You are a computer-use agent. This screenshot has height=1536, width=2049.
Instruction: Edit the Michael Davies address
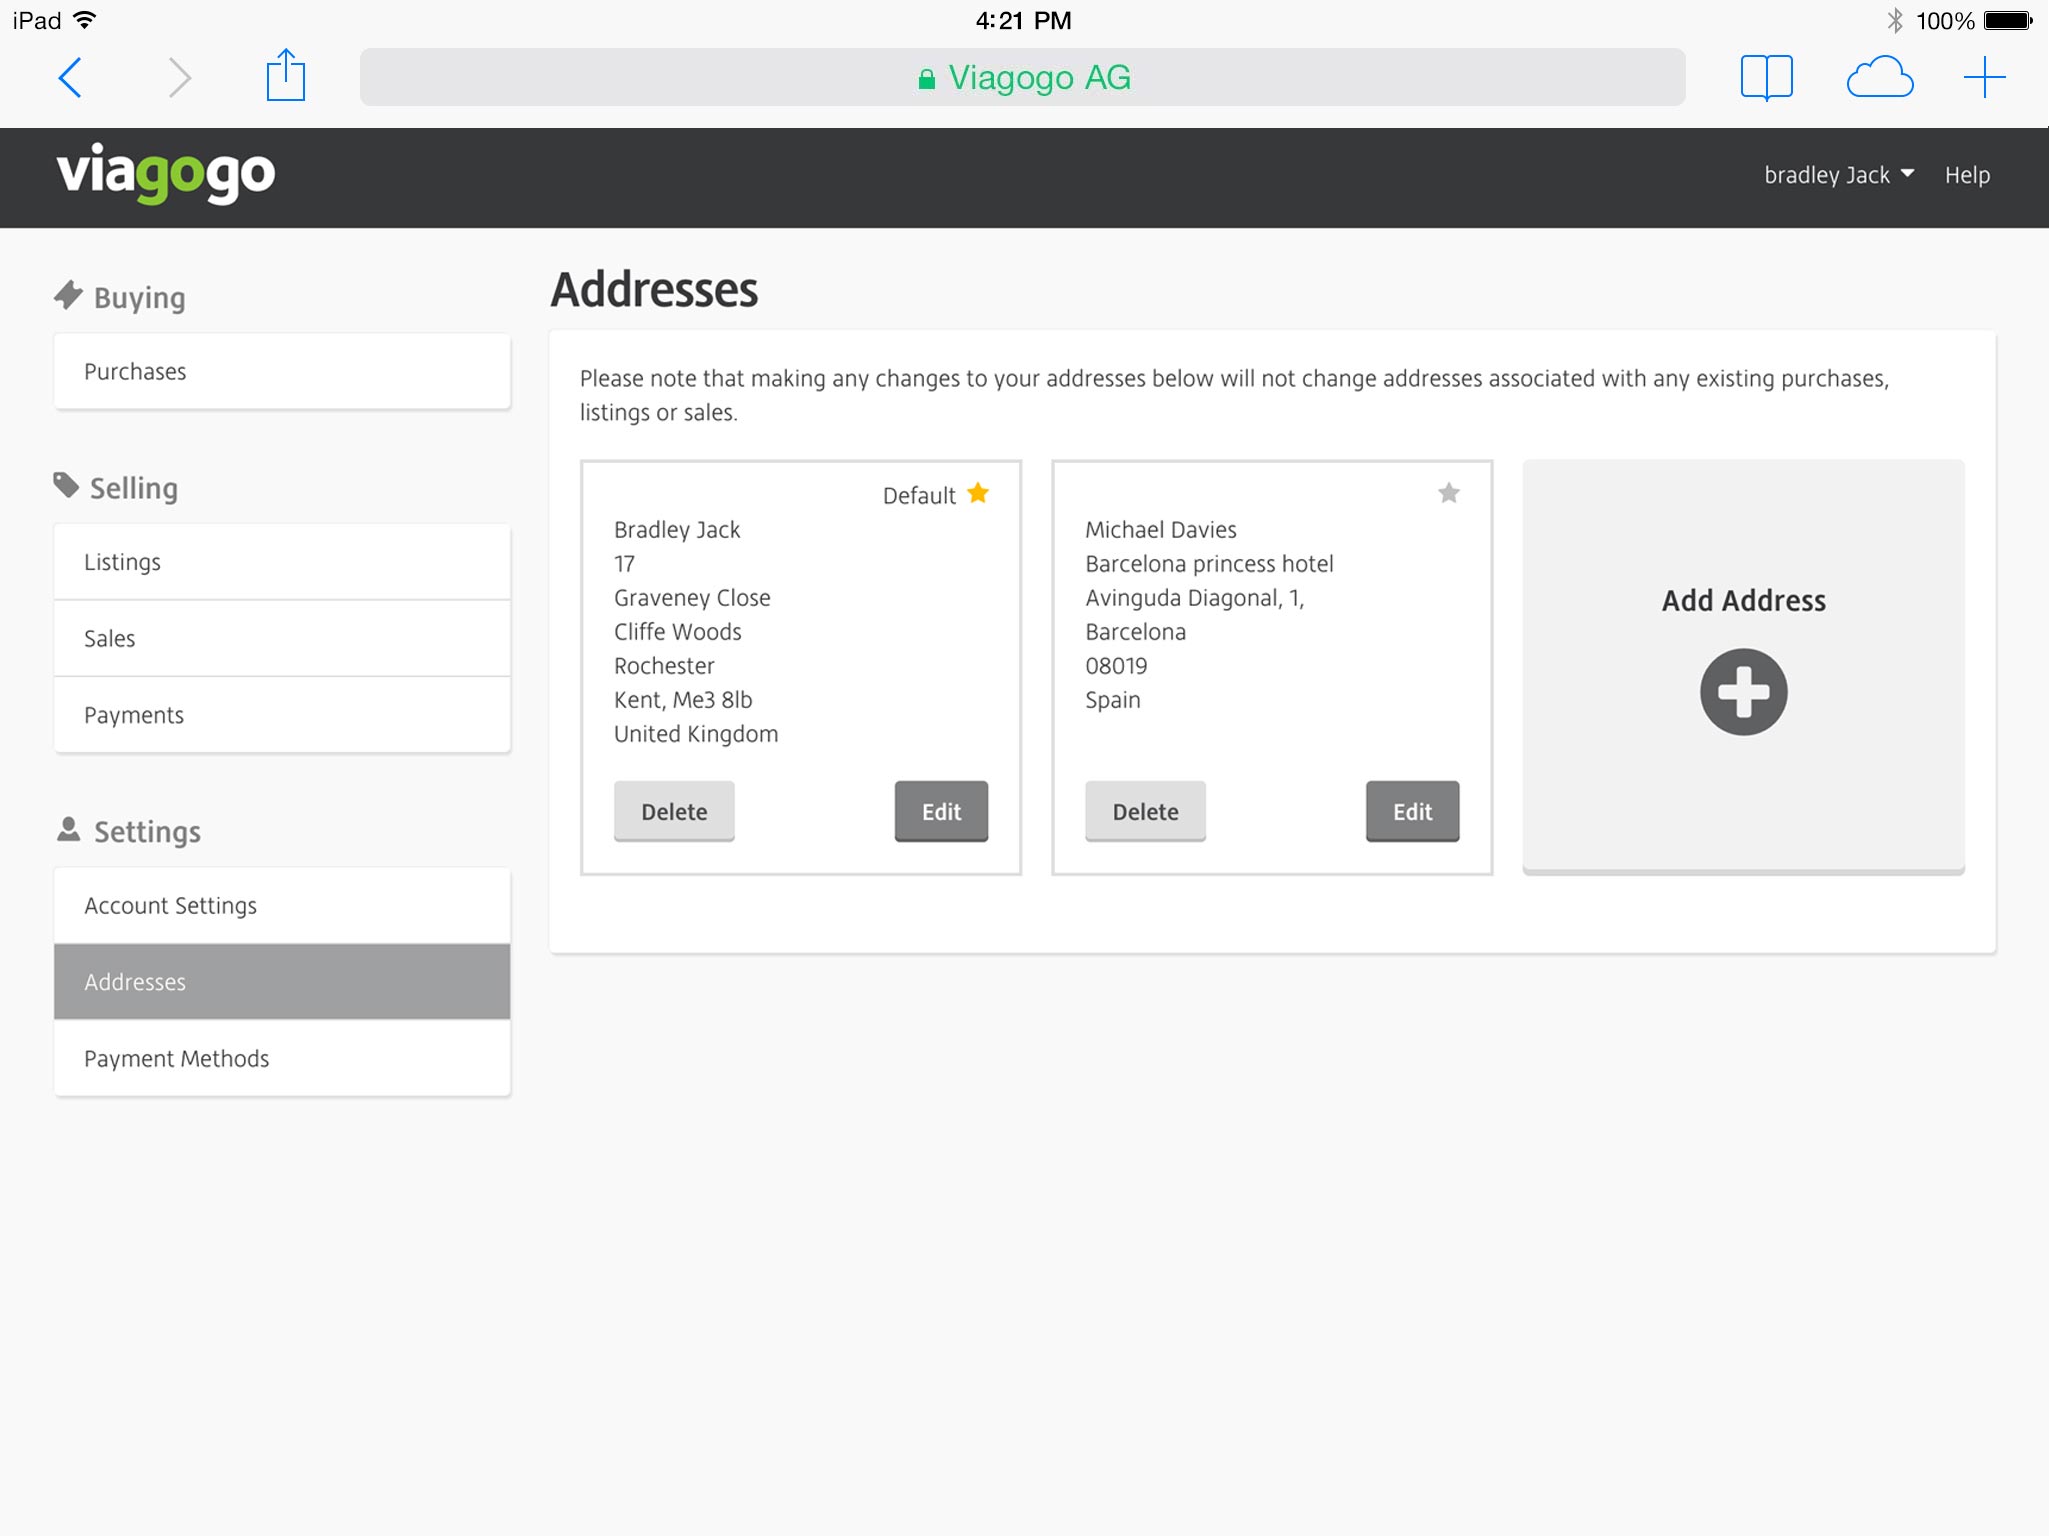pos(1412,811)
